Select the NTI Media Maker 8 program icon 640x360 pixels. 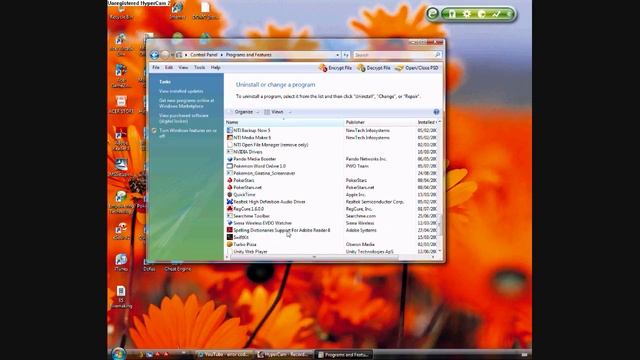pyautogui.click(x=229, y=138)
